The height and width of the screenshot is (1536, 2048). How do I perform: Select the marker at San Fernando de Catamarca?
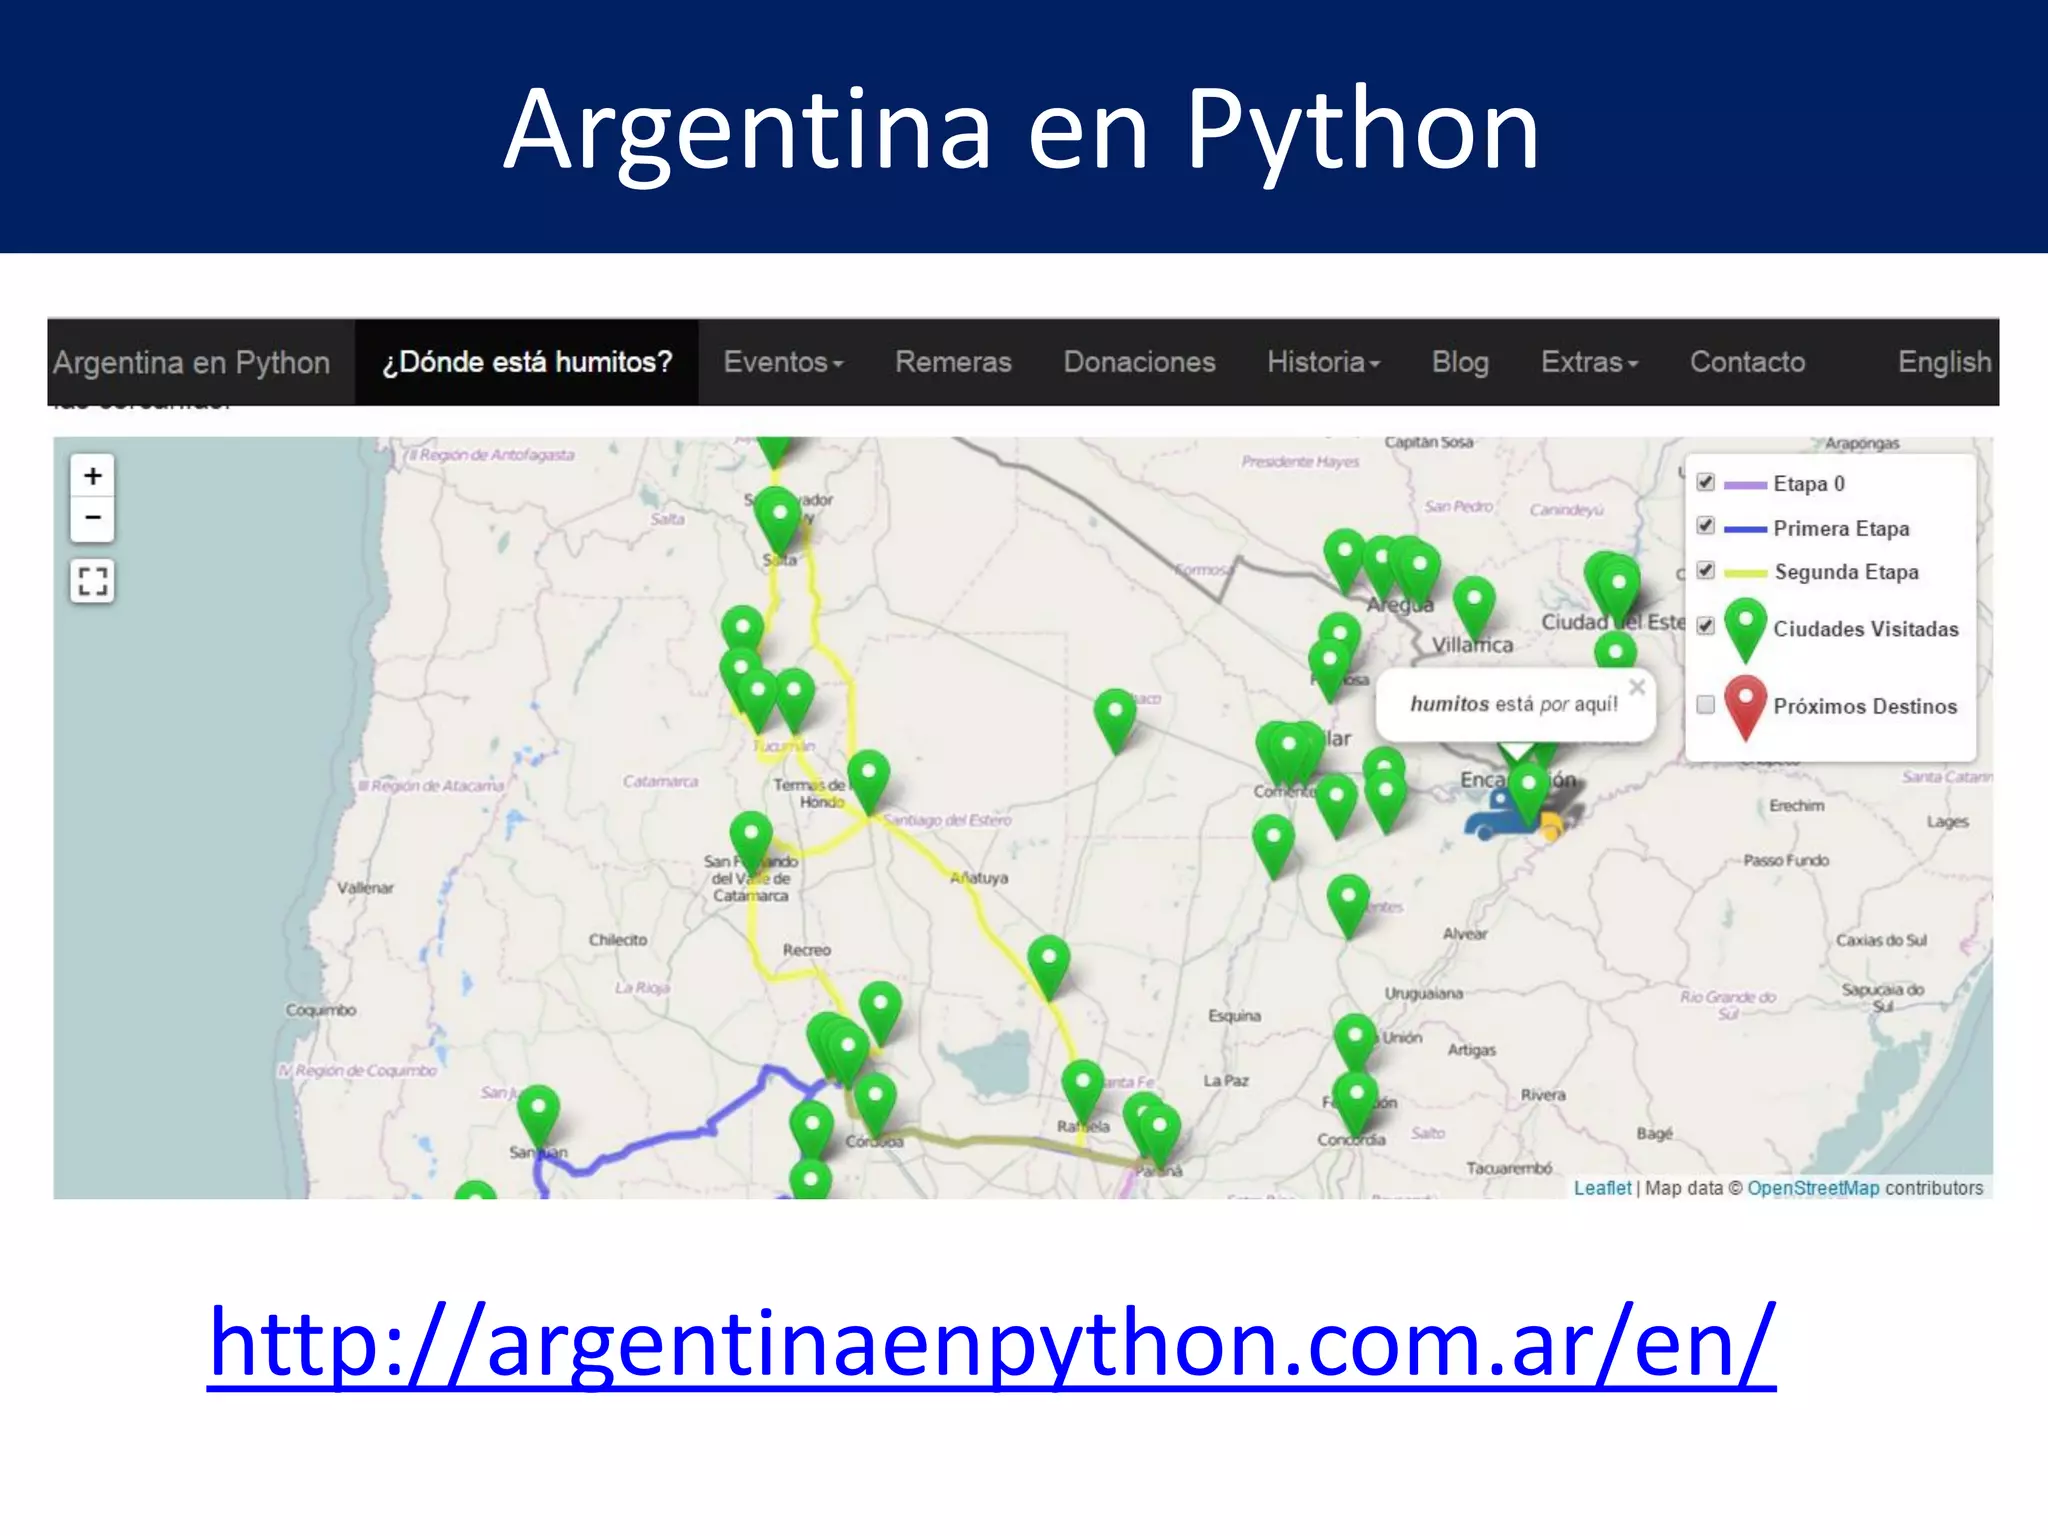point(751,843)
